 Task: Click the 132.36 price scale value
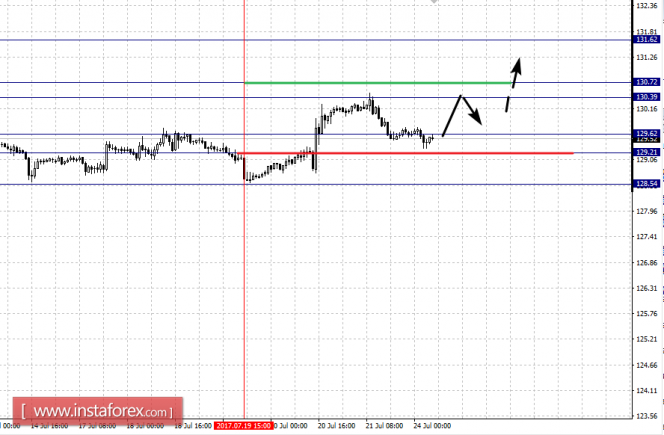(647, 6)
